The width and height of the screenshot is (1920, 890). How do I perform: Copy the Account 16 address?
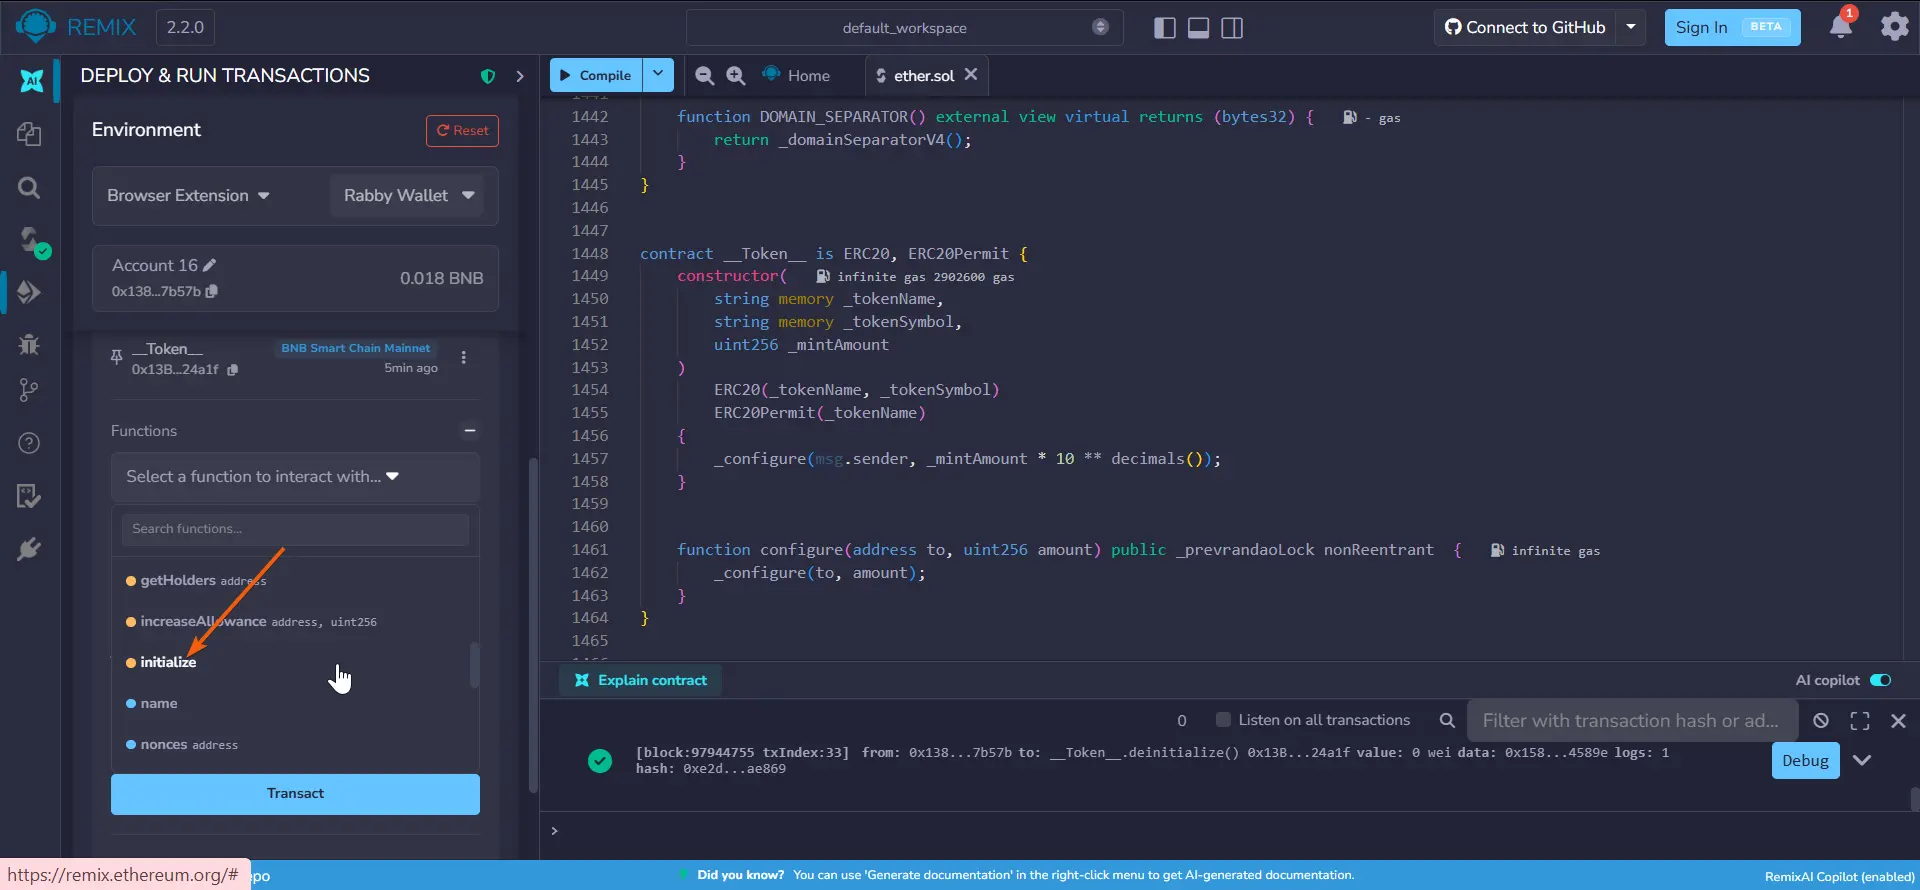pyautogui.click(x=212, y=292)
